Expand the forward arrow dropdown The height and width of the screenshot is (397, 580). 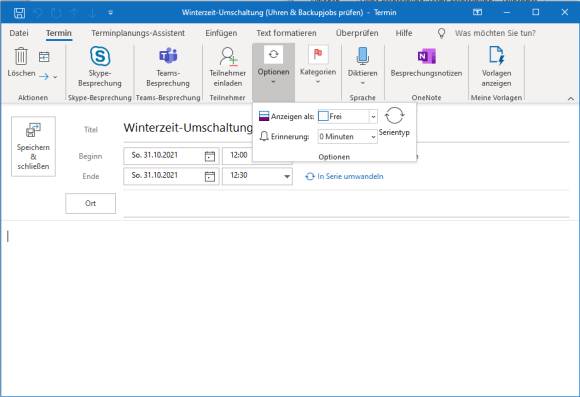[x=55, y=77]
